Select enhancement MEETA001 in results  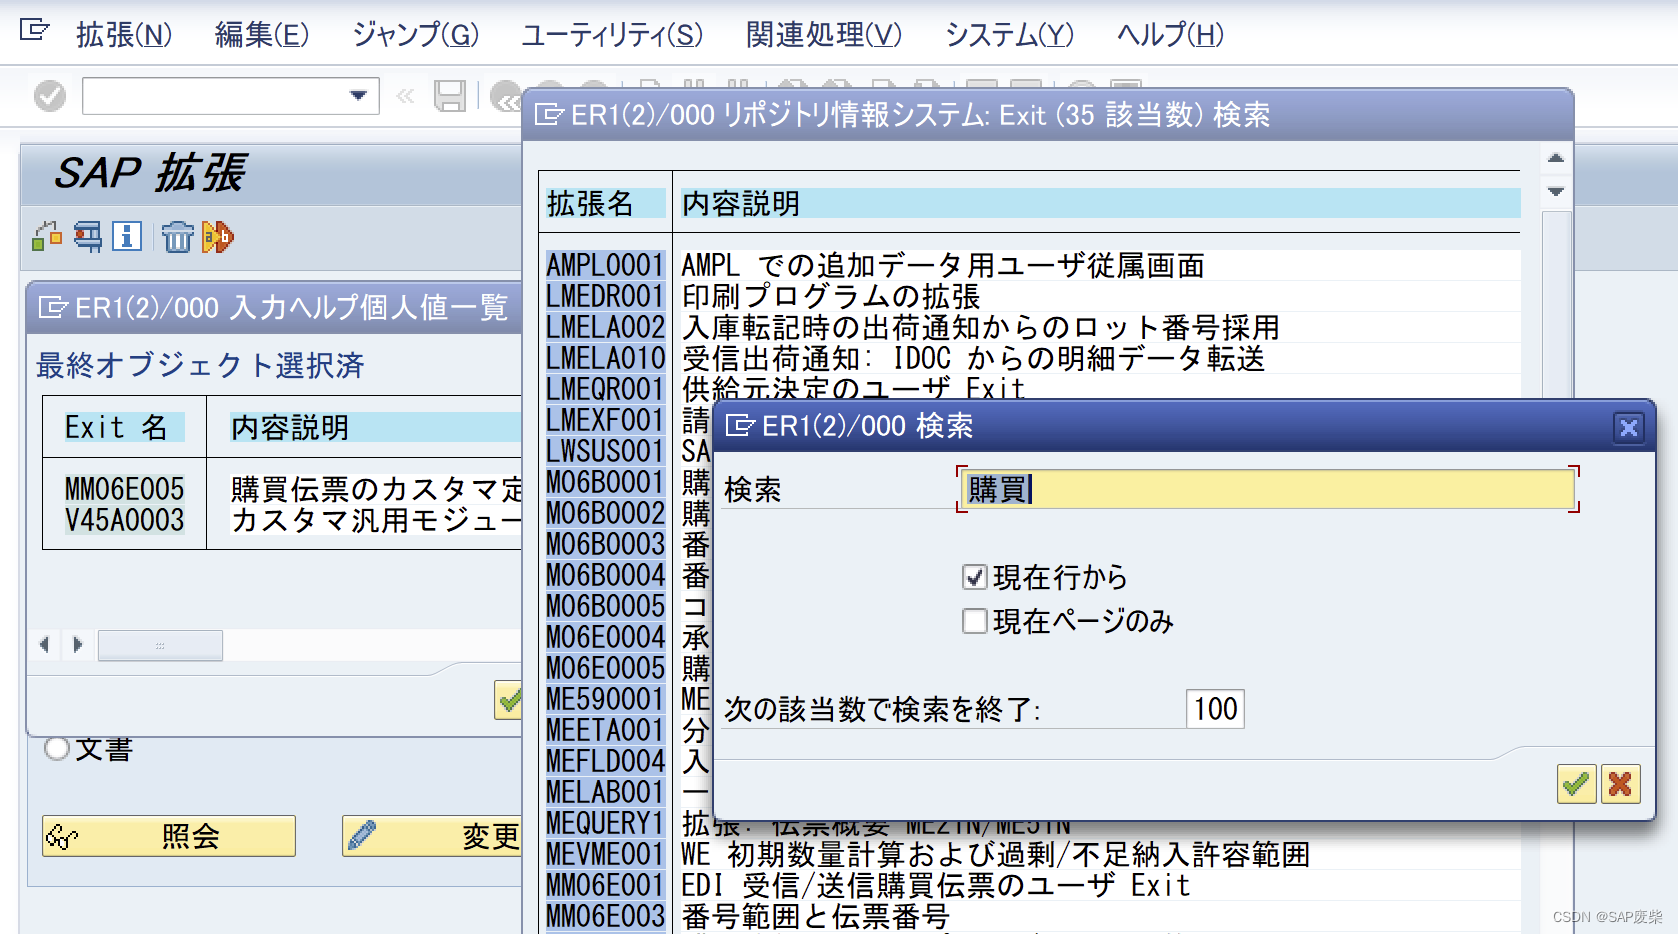click(x=605, y=730)
